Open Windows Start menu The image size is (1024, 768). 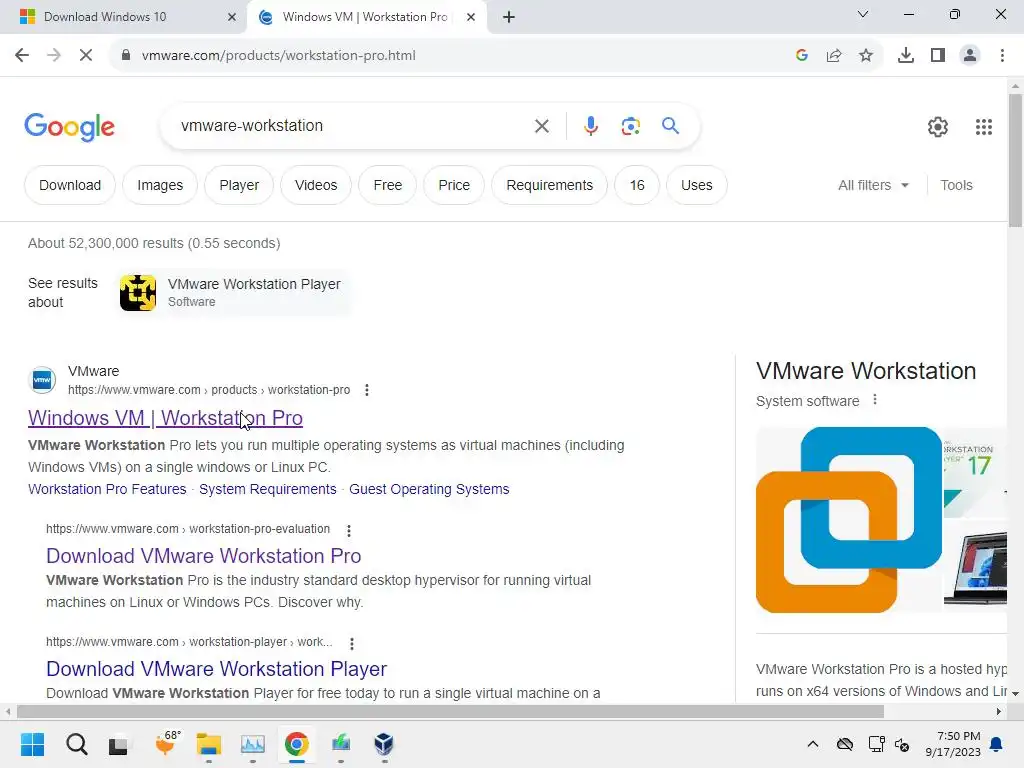coord(32,744)
